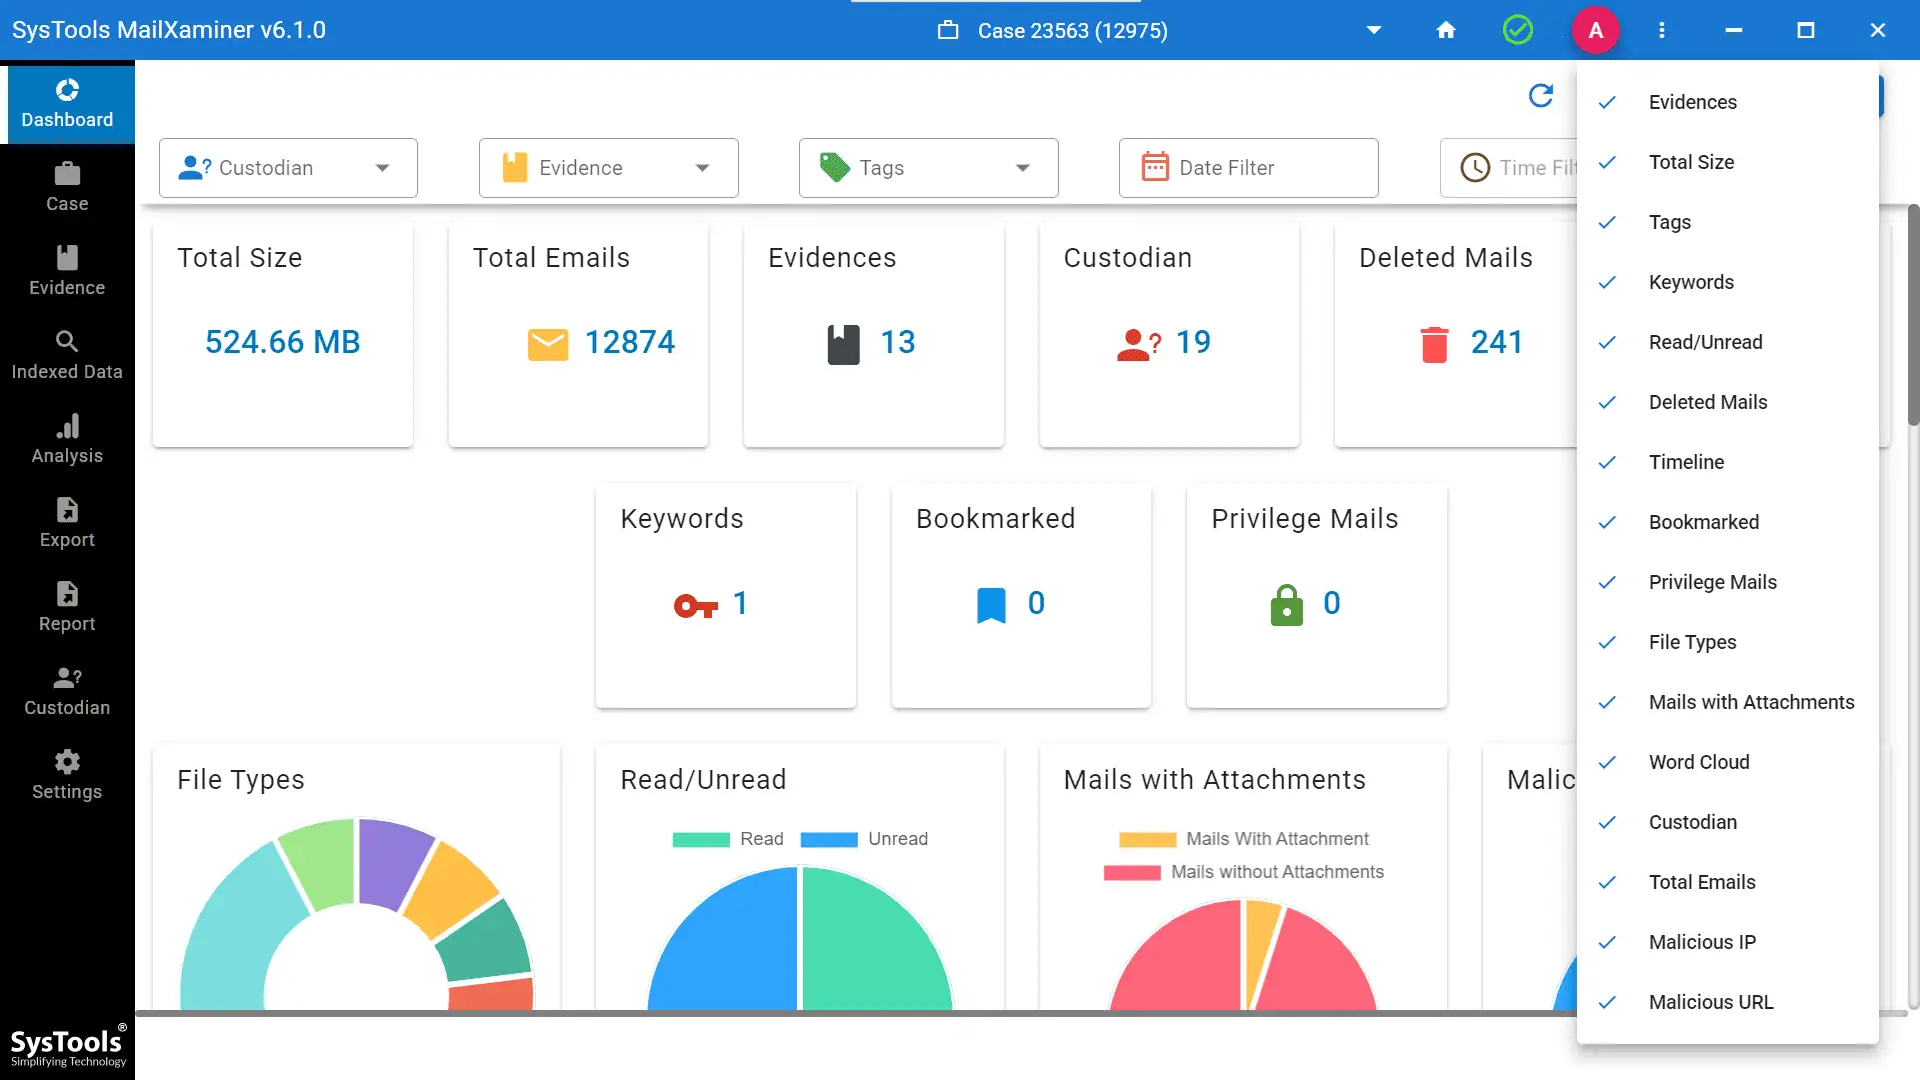Toggle File Types in widget menu
Image resolution: width=1920 pixels, height=1080 pixels.
click(x=1728, y=642)
